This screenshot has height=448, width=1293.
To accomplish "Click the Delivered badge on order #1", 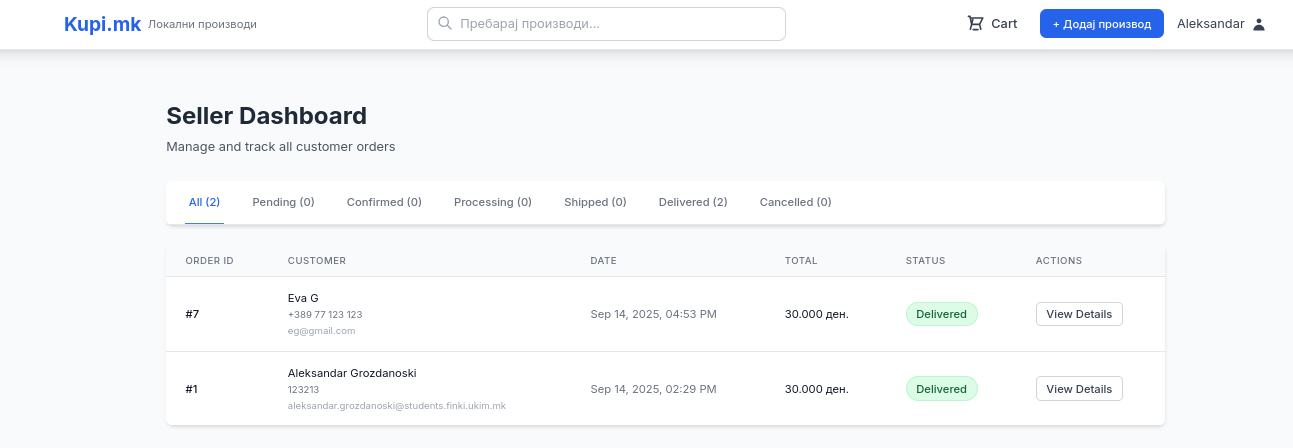I will click(x=941, y=389).
